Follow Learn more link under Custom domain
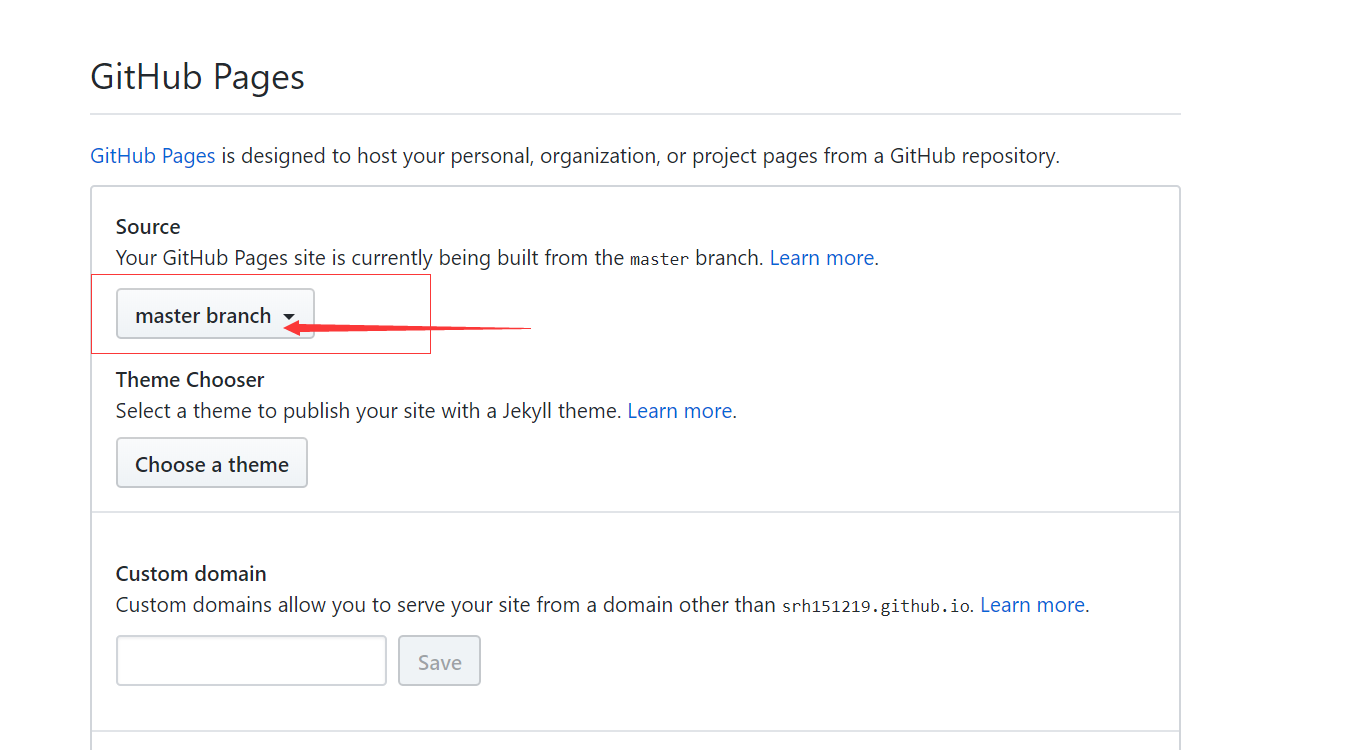1361x750 pixels. (1032, 605)
